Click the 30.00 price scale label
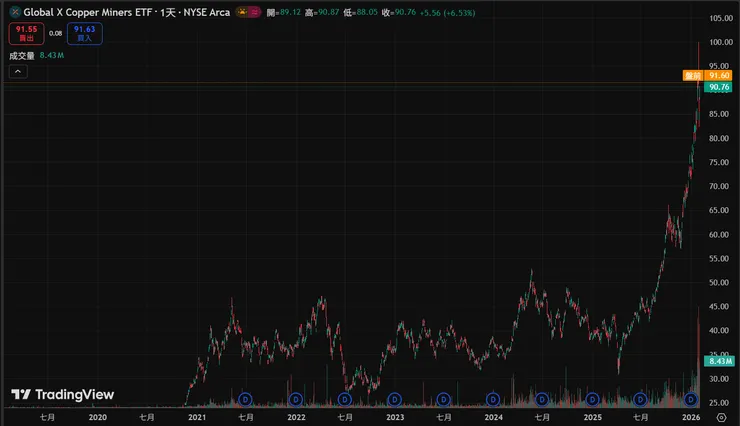The width and height of the screenshot is (740, 426). [719, 378]
